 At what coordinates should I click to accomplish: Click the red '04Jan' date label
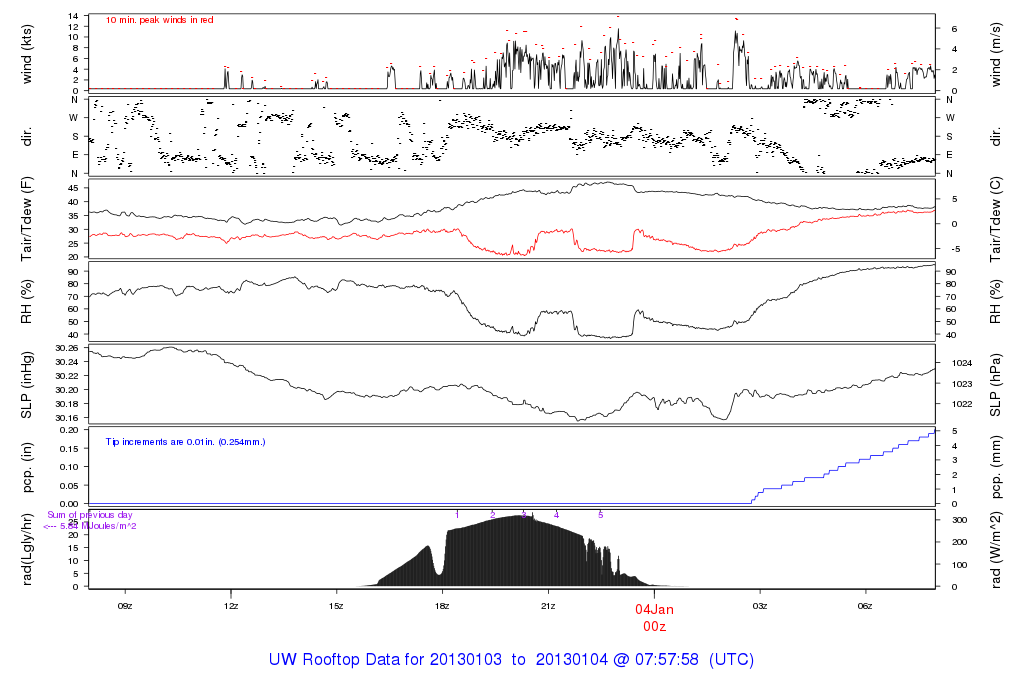pos(654,609)
